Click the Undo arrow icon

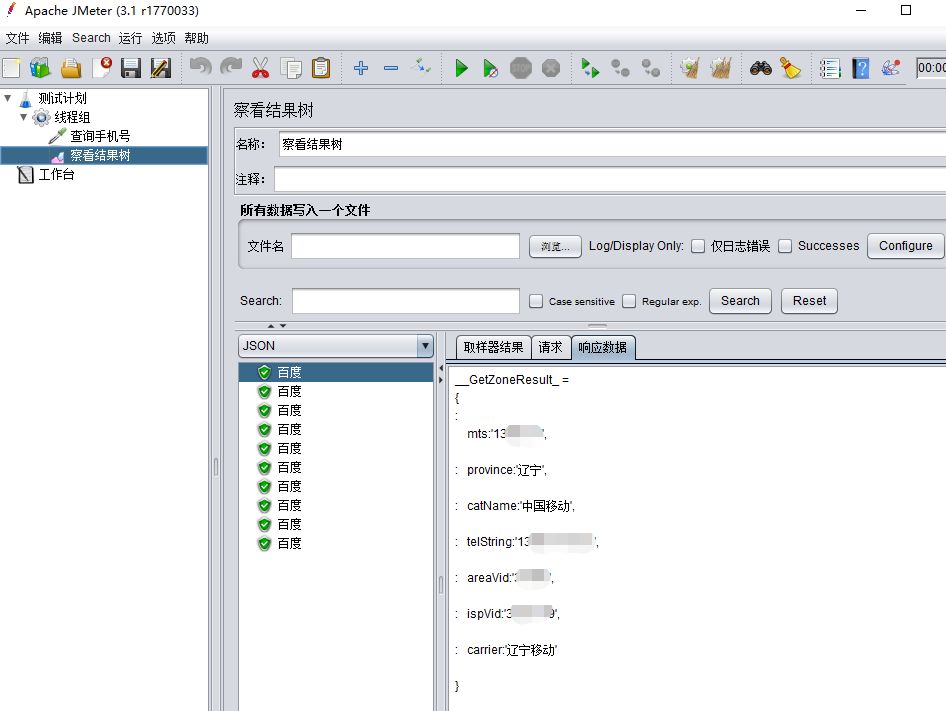pyautogui.click(x=200, y=67)
